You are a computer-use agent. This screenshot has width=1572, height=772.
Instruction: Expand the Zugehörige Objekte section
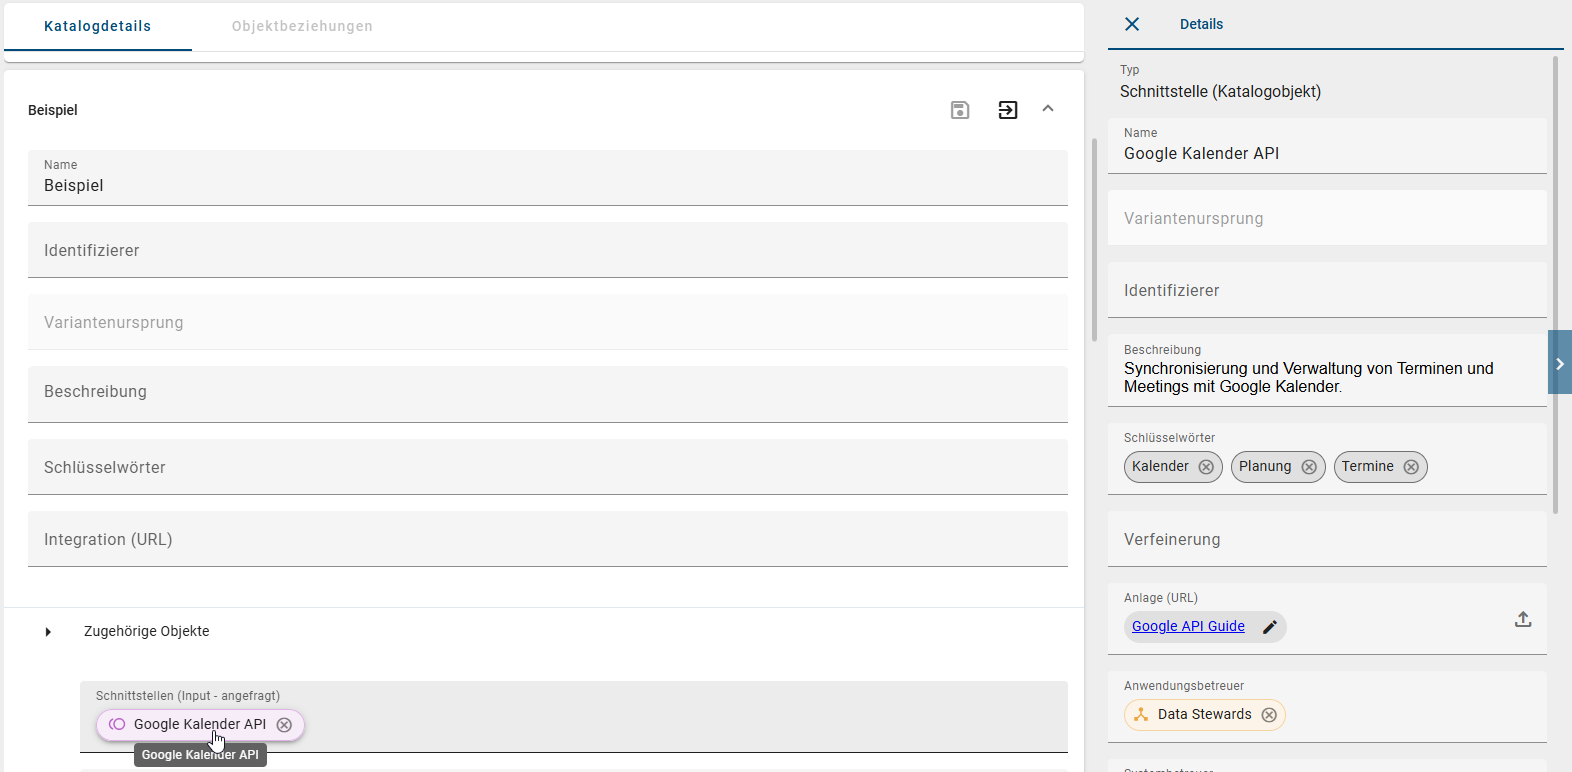pos(48,632)
